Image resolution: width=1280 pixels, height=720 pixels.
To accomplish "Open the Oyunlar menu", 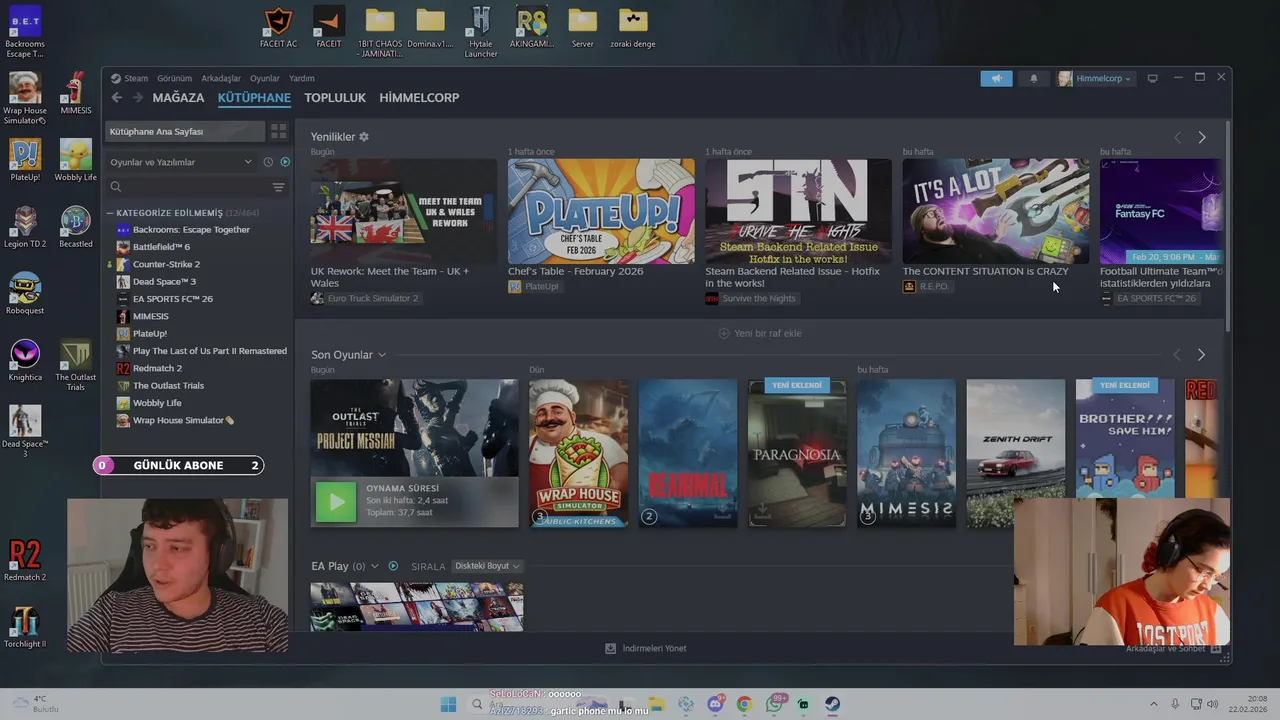I will click(265, 78).
